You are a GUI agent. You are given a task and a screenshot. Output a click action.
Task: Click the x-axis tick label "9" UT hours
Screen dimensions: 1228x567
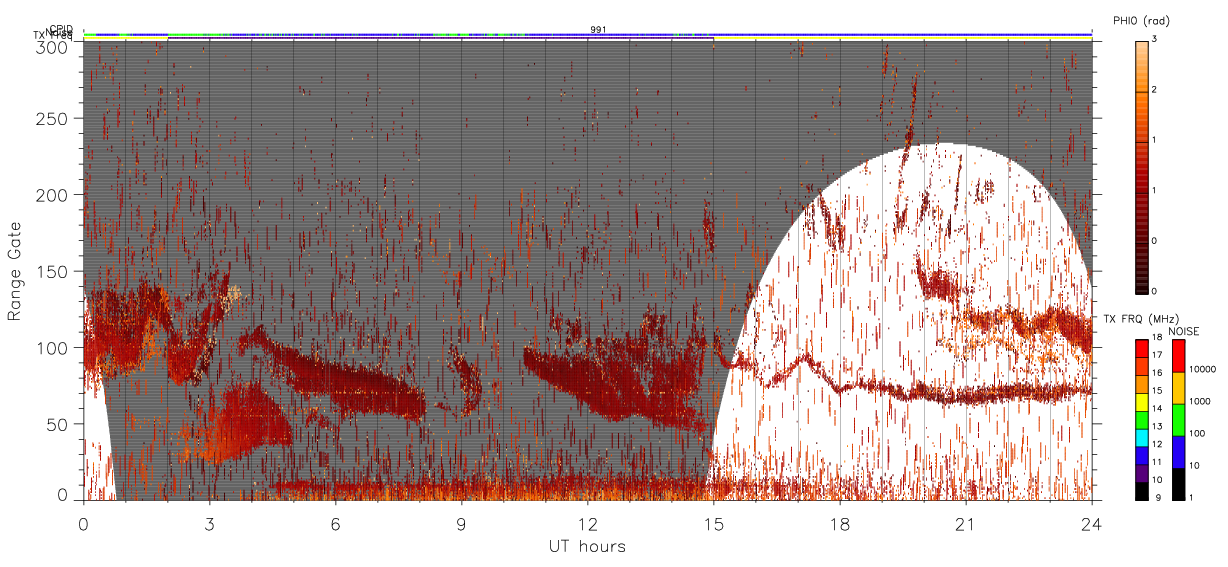click(x=461, y=523)
